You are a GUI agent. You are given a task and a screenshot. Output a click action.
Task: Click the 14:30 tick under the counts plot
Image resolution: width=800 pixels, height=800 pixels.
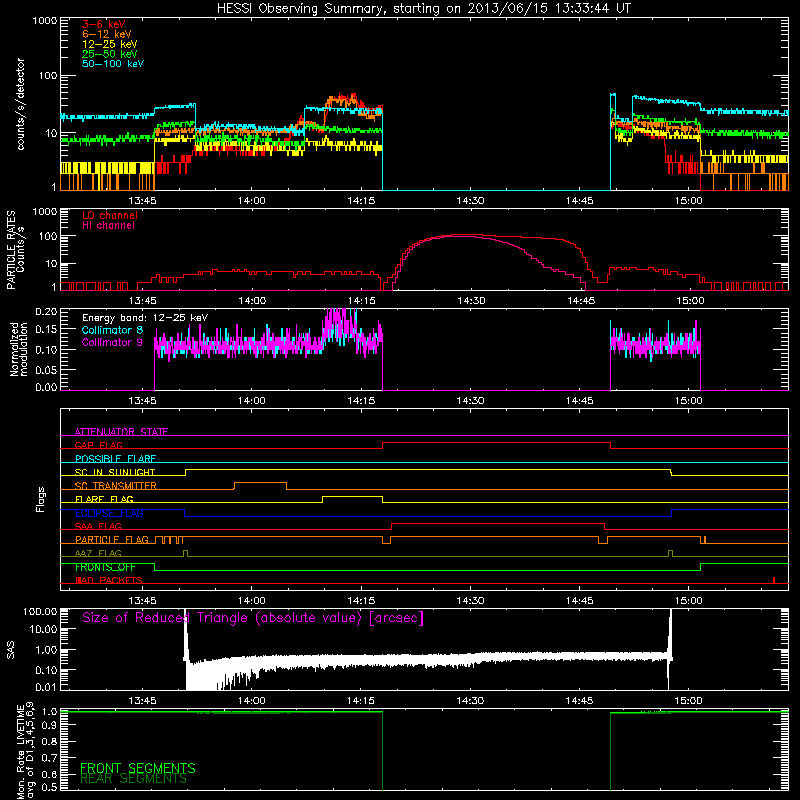coord(470,200)
